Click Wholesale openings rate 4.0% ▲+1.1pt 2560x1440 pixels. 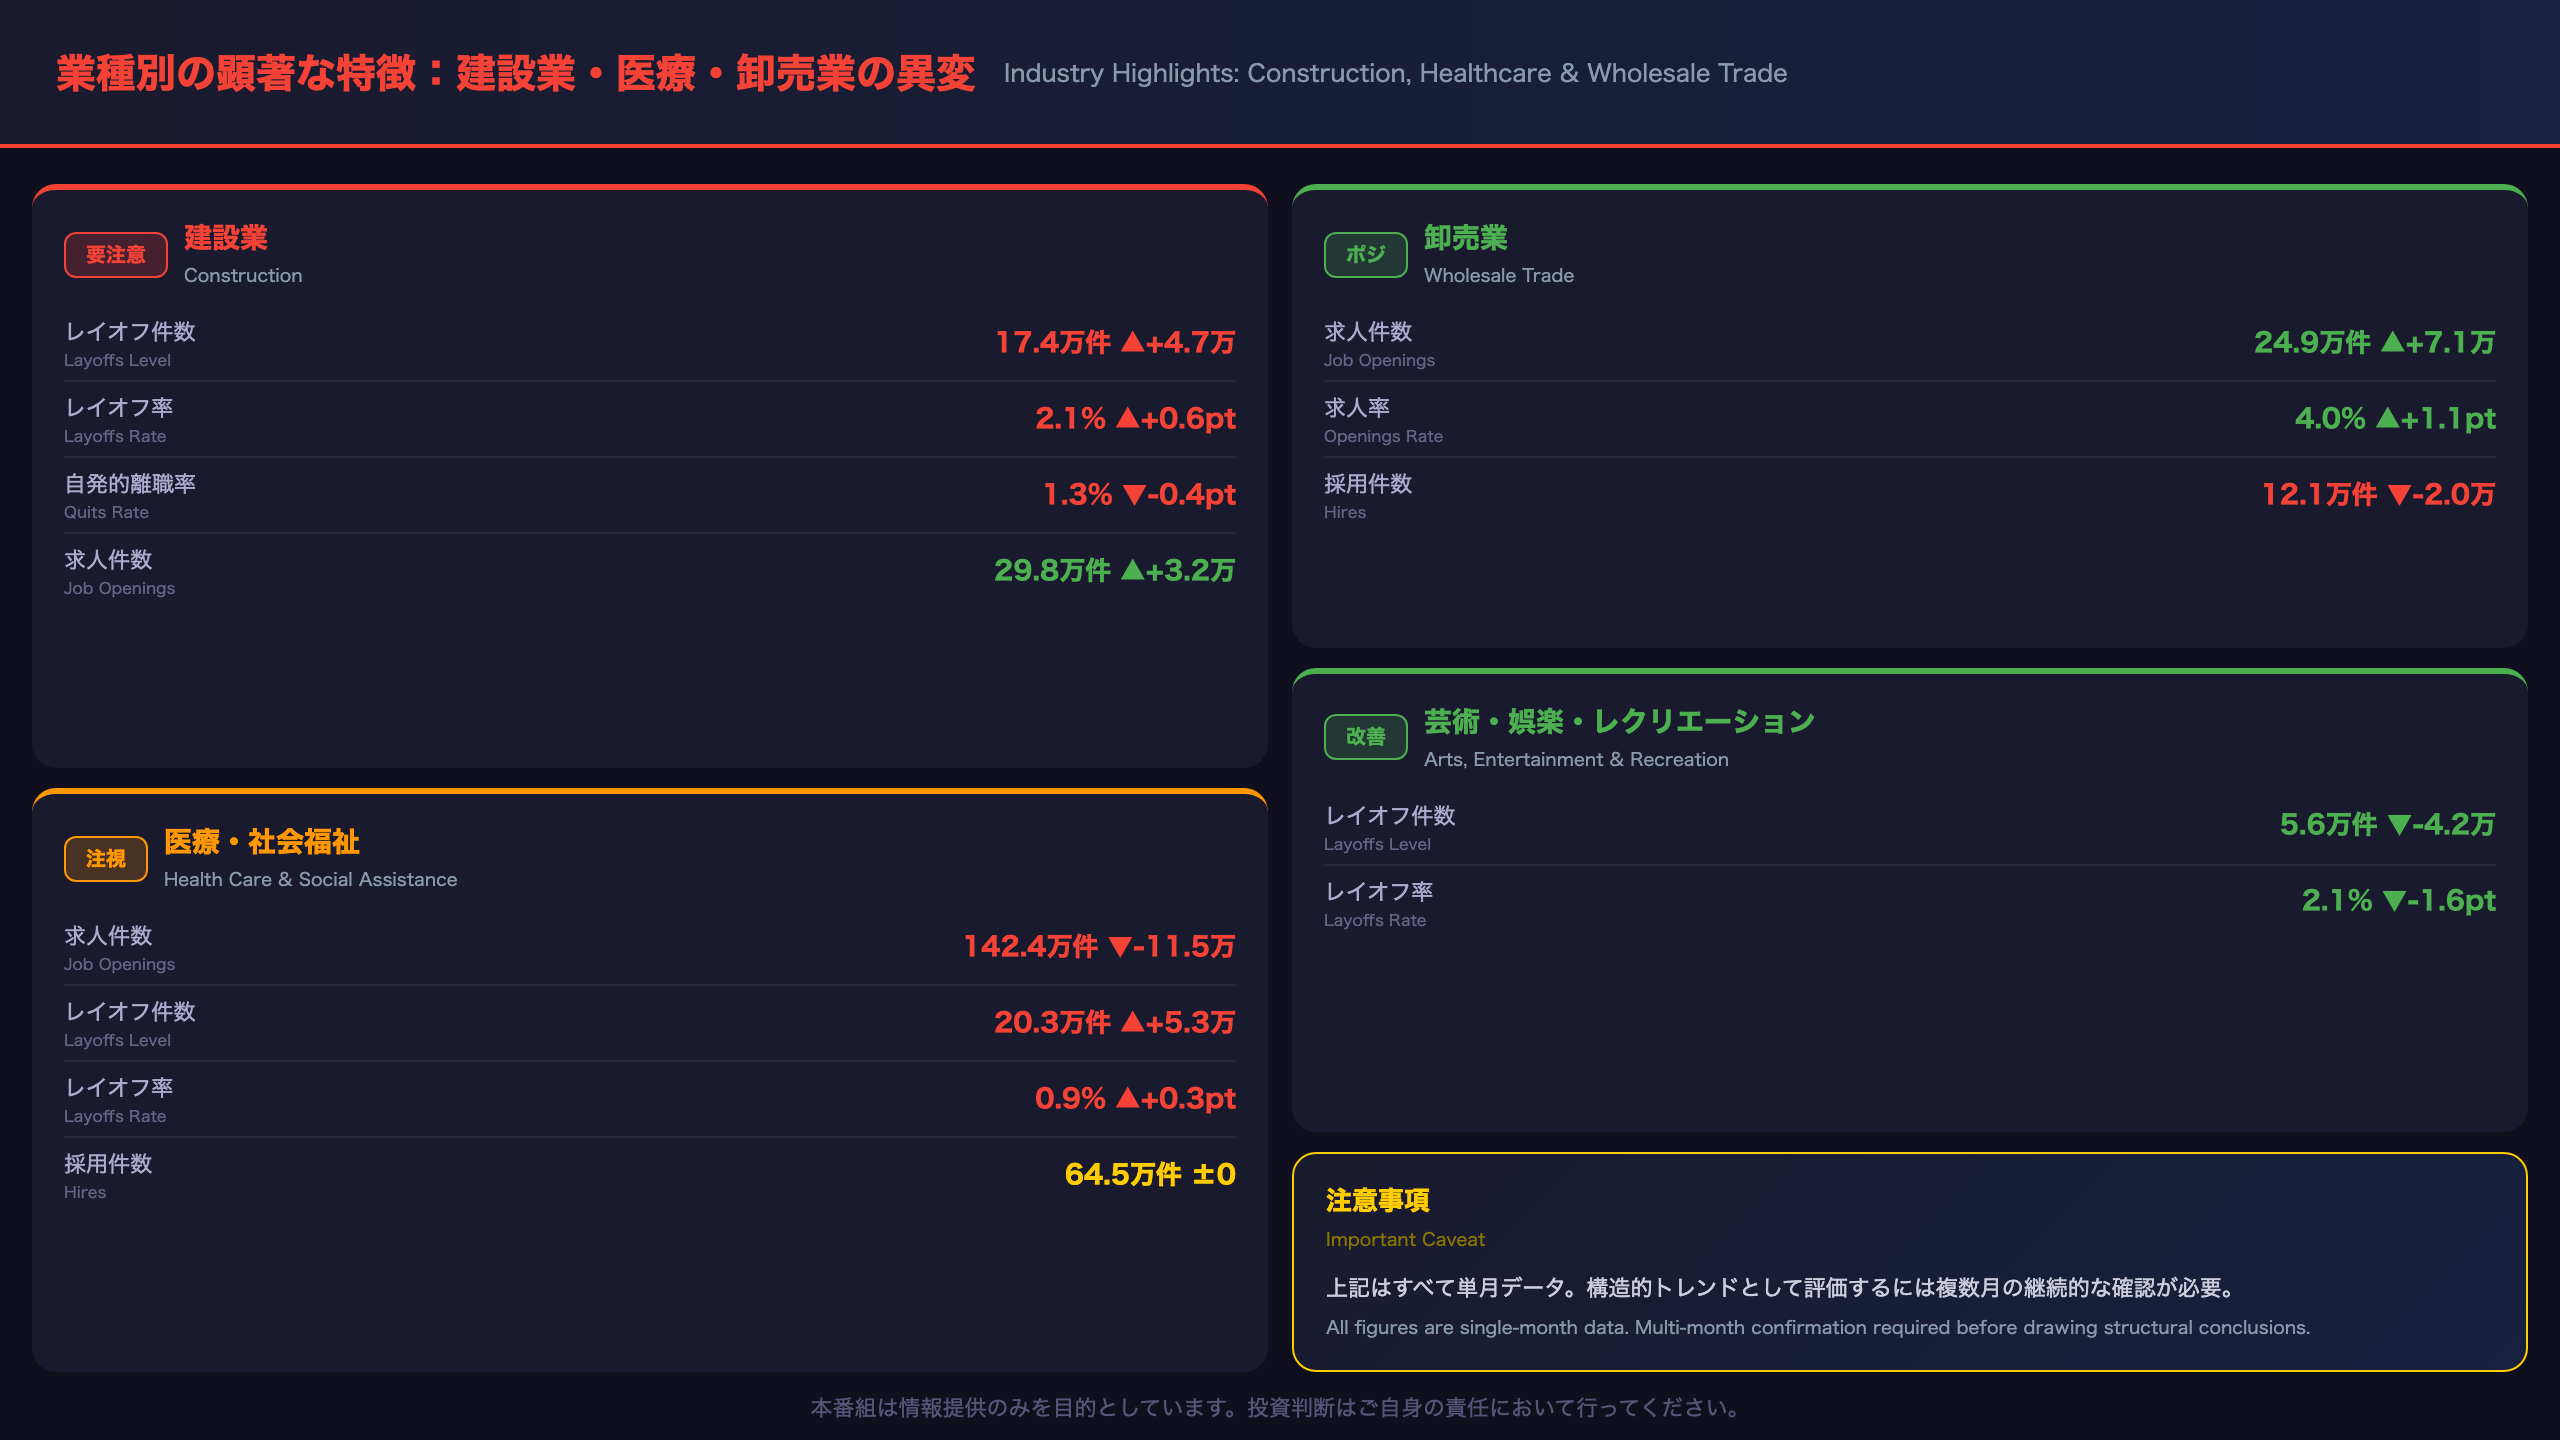click(x=2395, y=419)
